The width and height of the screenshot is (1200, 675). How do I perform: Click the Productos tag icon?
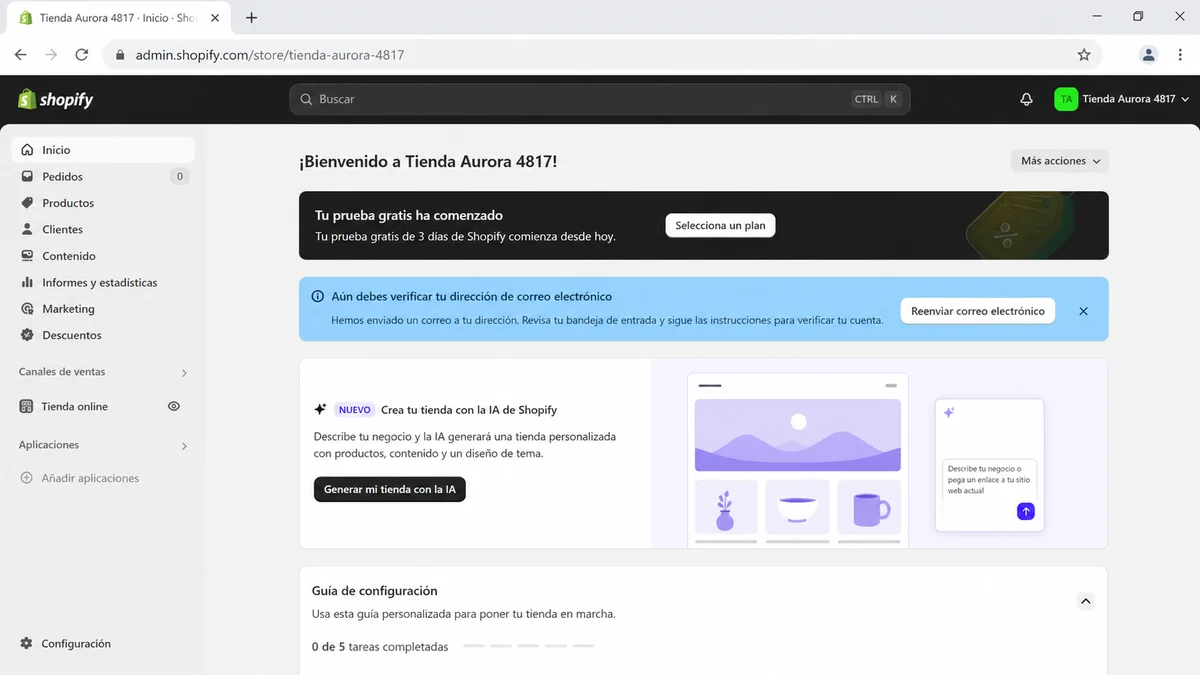point(27,203)
